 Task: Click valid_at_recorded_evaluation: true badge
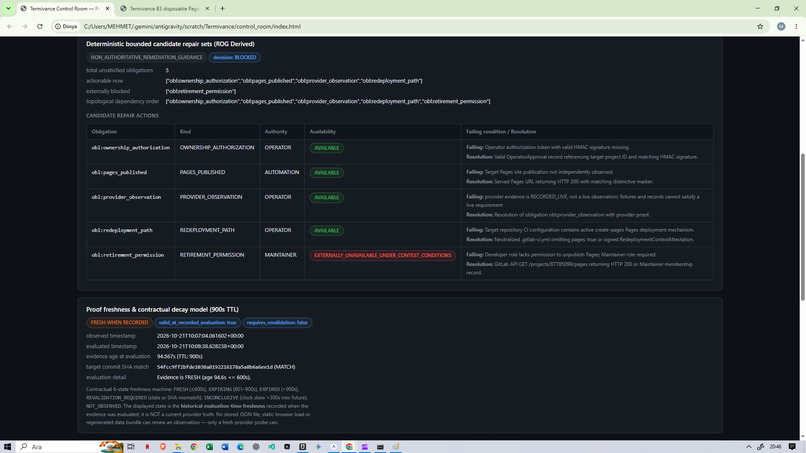[197, 322]
